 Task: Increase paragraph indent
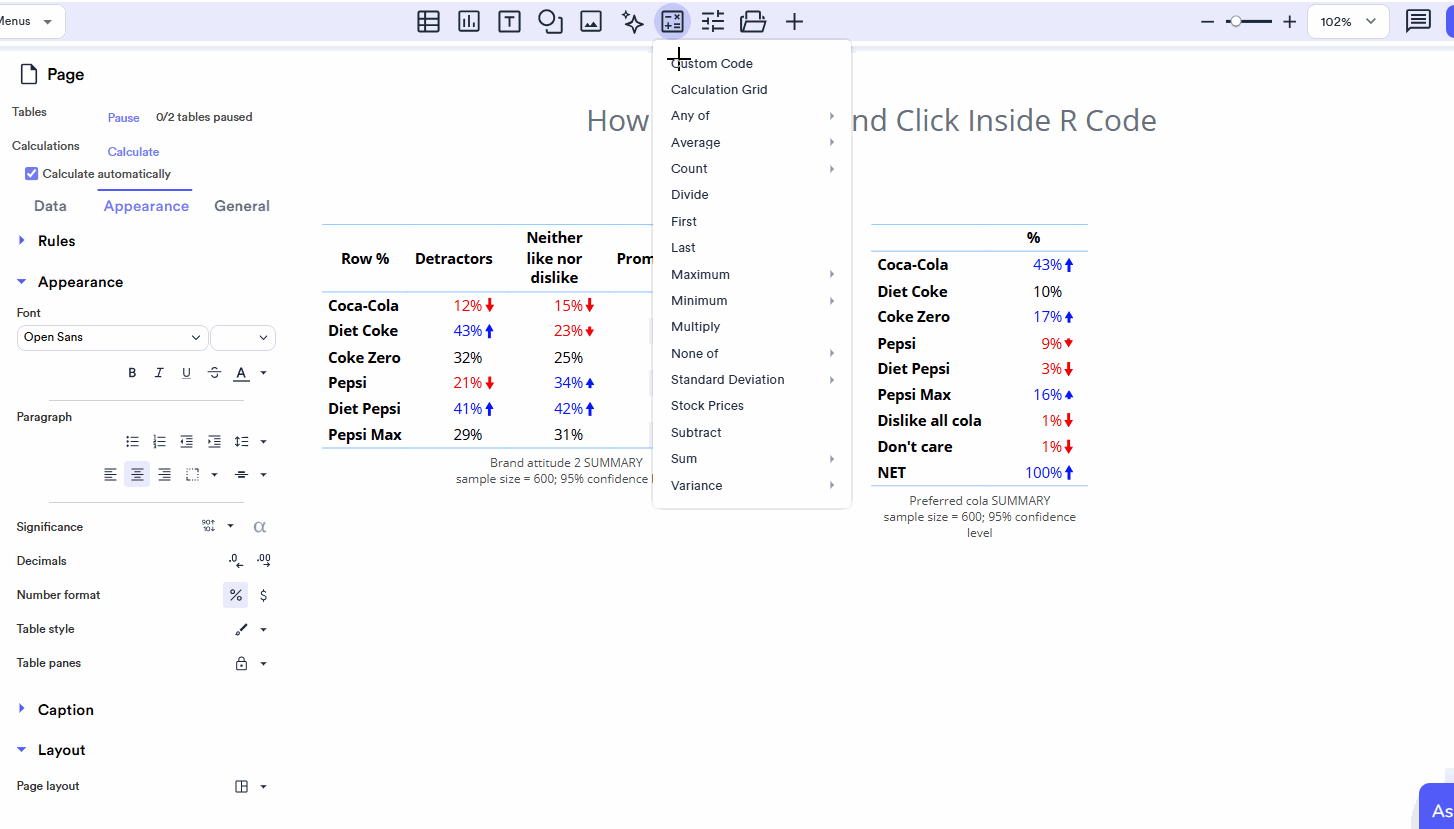(x=214, y=441)
